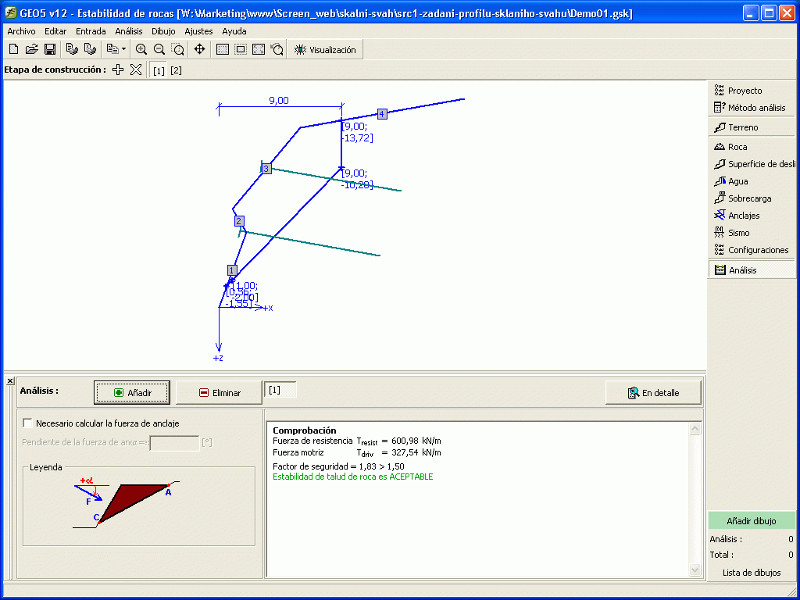
Task: Open a file with the folder icon
Action: click(x=31, y=49)
